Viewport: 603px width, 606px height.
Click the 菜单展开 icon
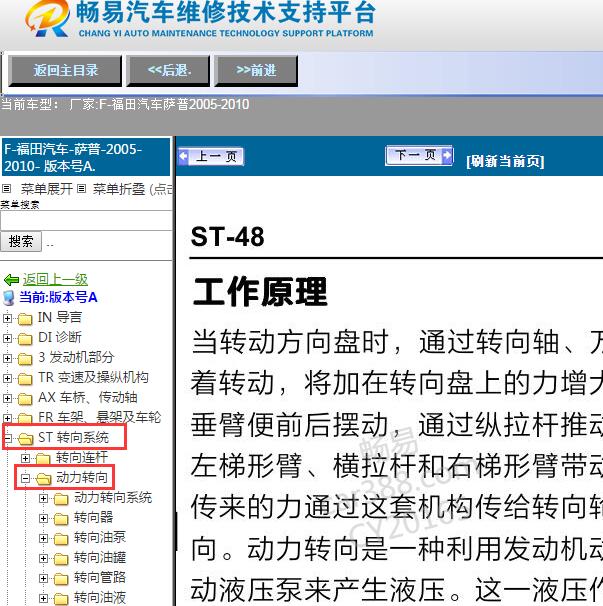(x=6, y=189)
